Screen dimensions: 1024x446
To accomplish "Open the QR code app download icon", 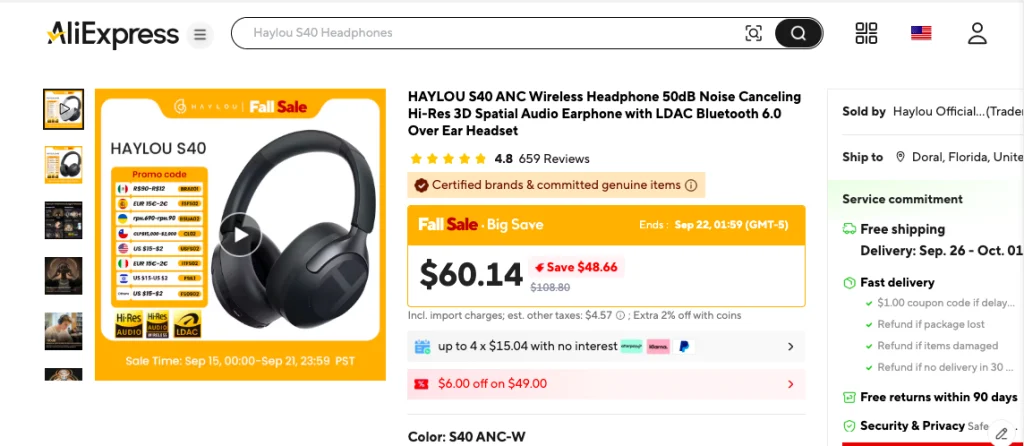I will pos(866,33).
